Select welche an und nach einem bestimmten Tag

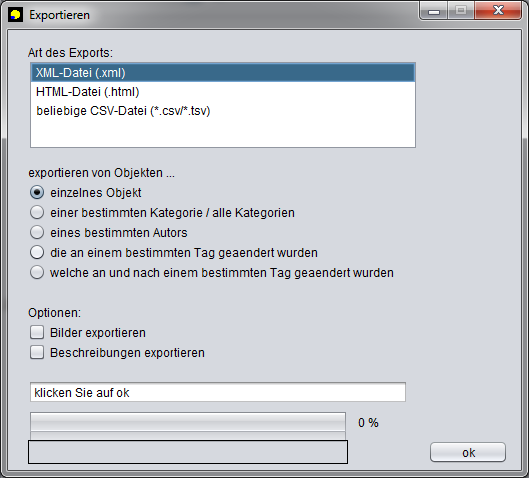37,272
